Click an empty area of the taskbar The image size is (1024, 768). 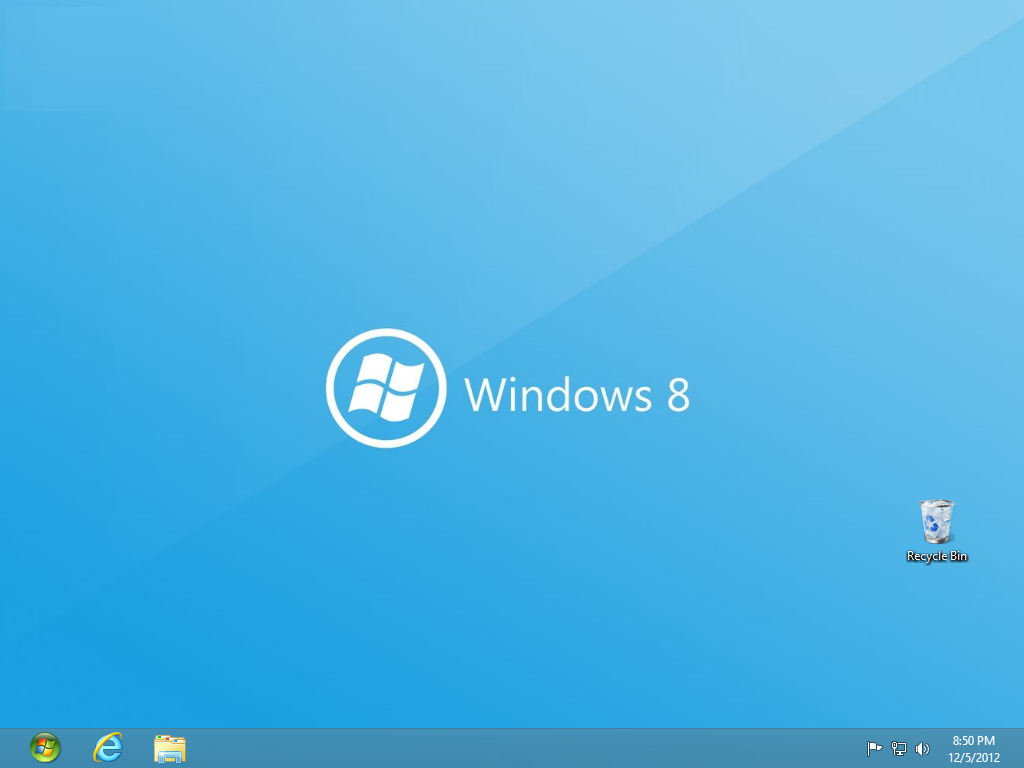pos(500,747)
